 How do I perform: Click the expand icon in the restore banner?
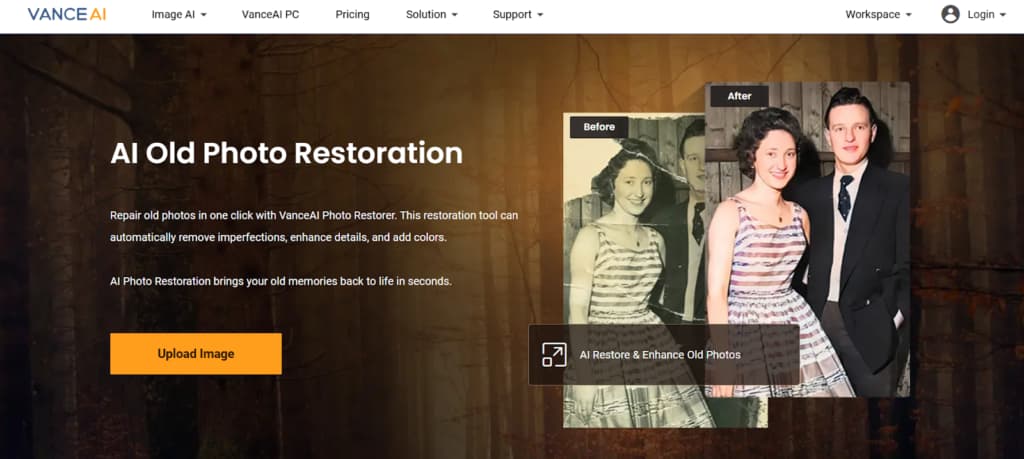tap(554, 355)
